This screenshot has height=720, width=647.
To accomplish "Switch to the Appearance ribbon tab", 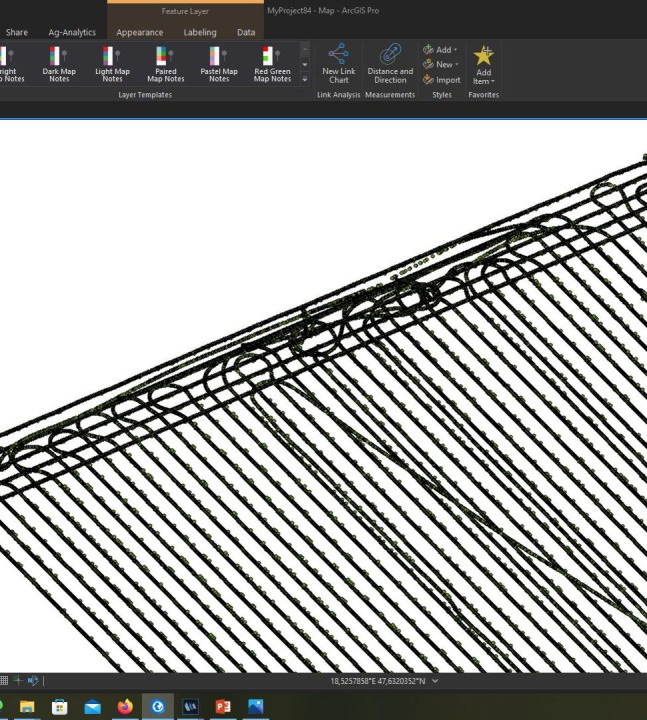I will tap(139, 32).
